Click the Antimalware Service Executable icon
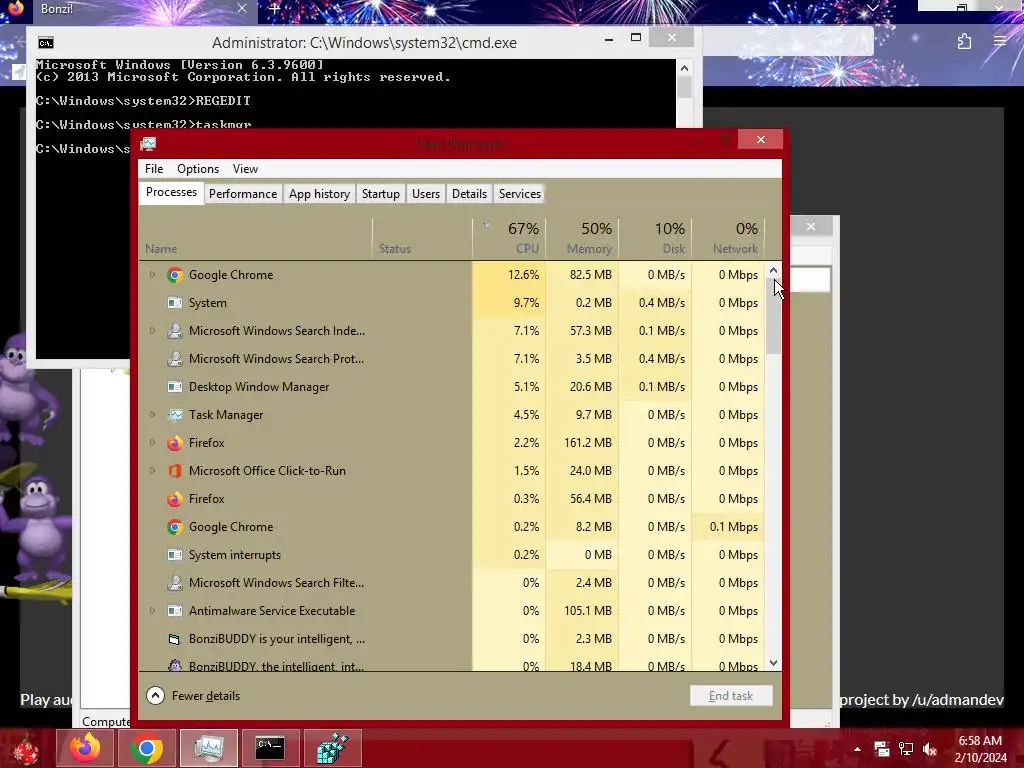Image resolution: width=1024 pixels, height=768 pixels. pyautogui.click(x=174, y=611)
